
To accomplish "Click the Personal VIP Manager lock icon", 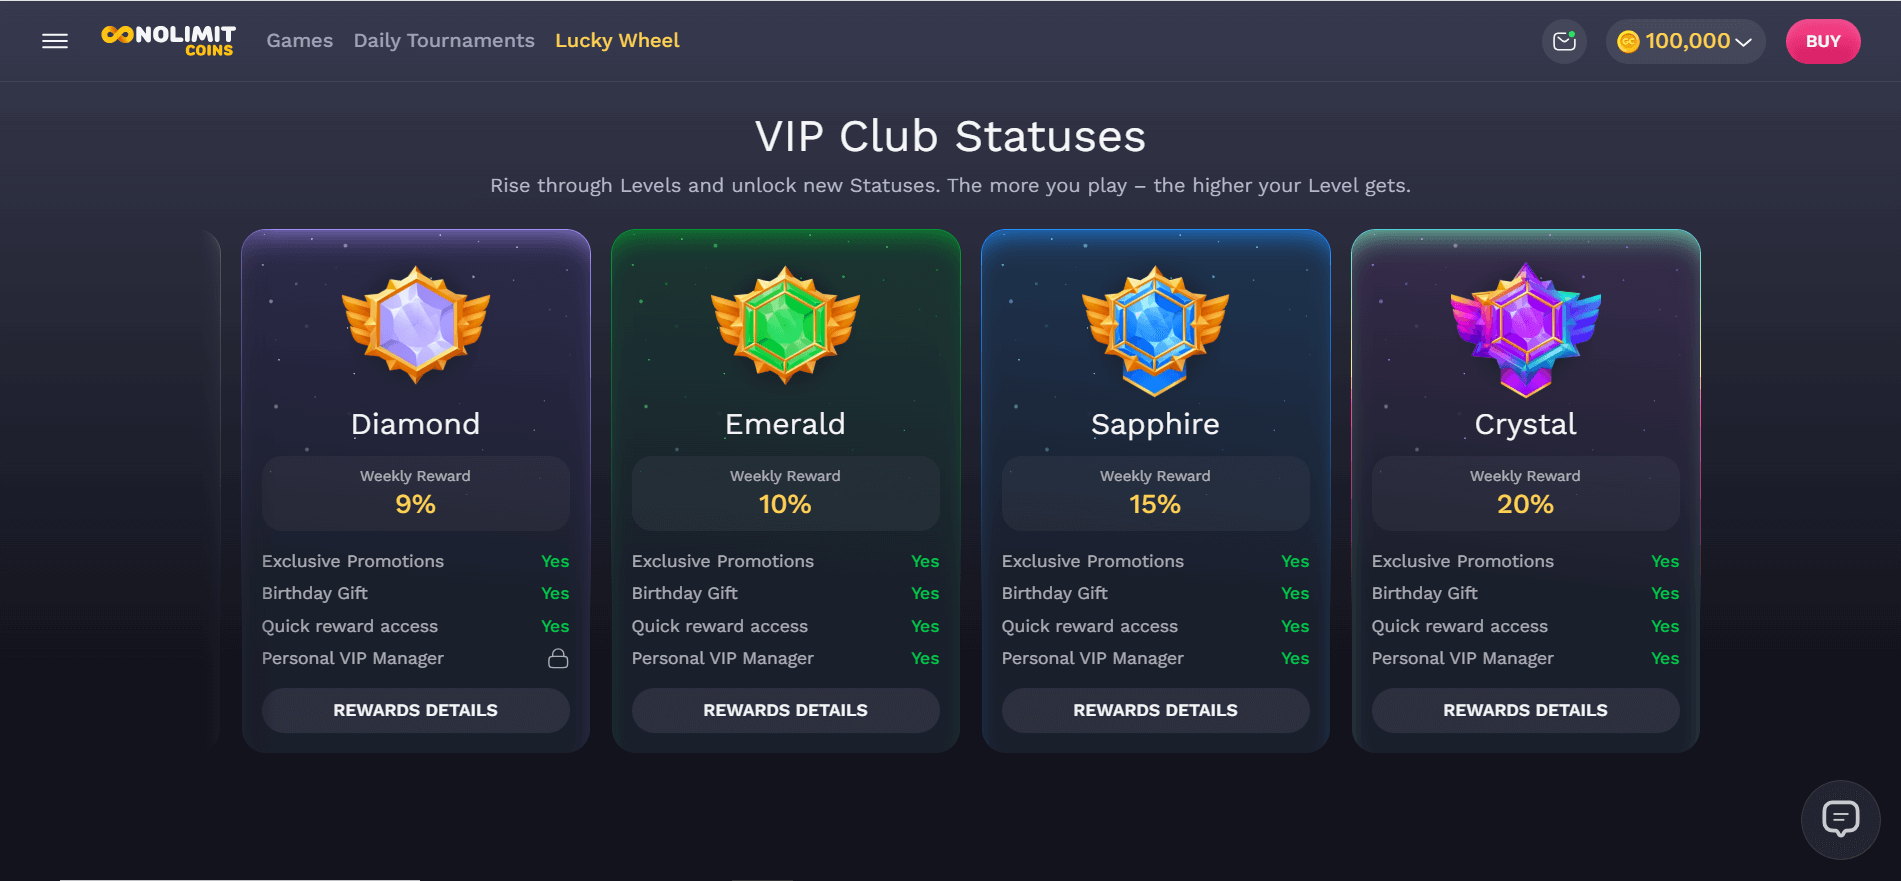I will pyautogui.click(x=558, y=658).
